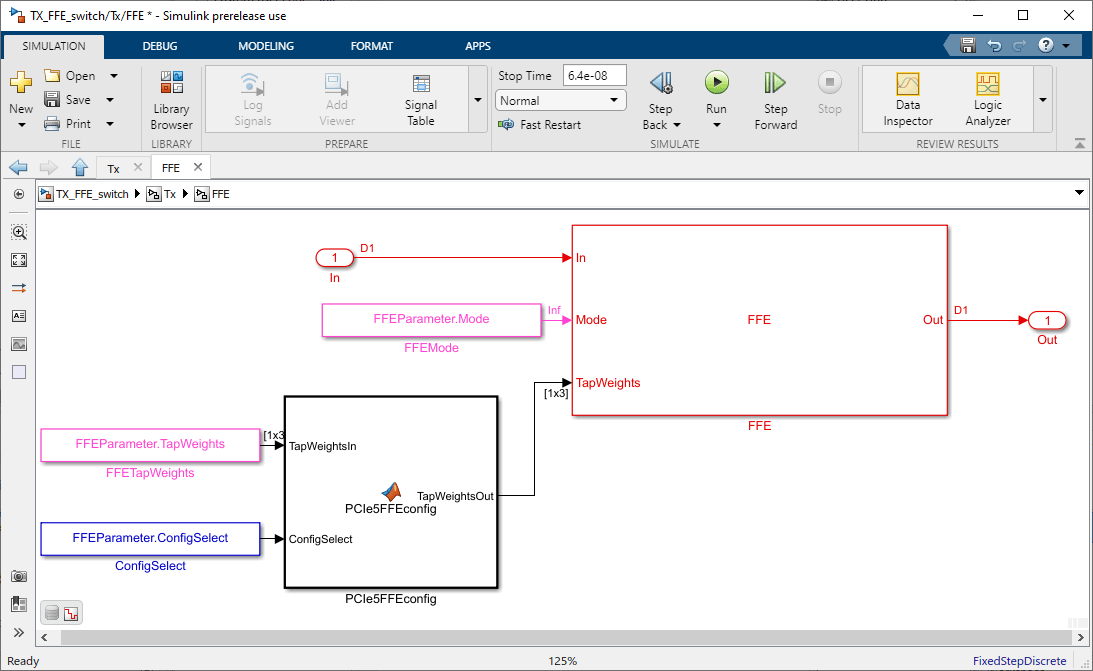Click TX_FFE_switch in the breadcrumb path
This screenshot has height=671, width=1093.
[x=92, y=194]
